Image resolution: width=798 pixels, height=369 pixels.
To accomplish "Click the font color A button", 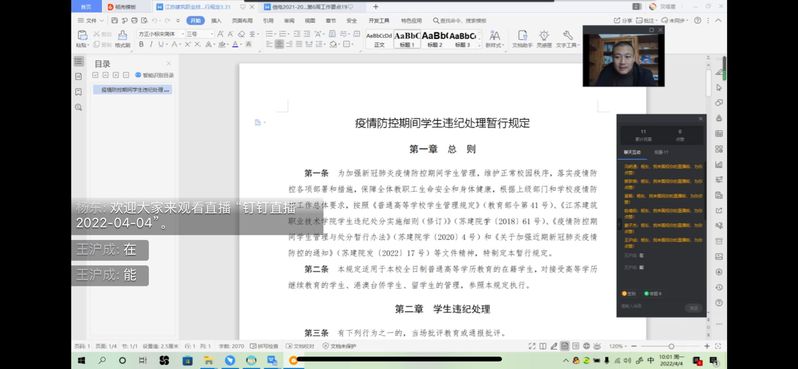I will pos(235,45).
